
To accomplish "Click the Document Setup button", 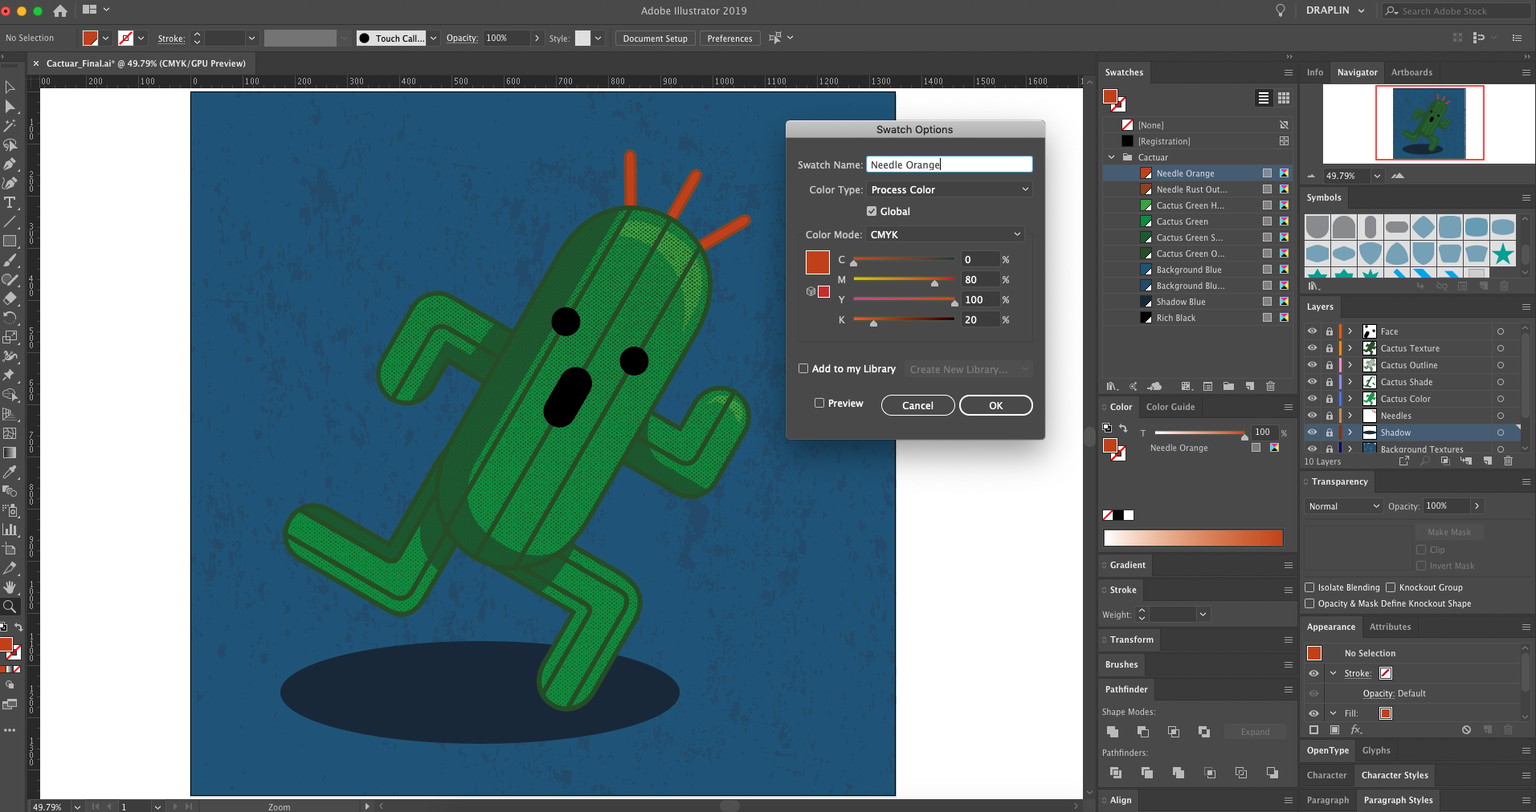I will tap(655, 38).
